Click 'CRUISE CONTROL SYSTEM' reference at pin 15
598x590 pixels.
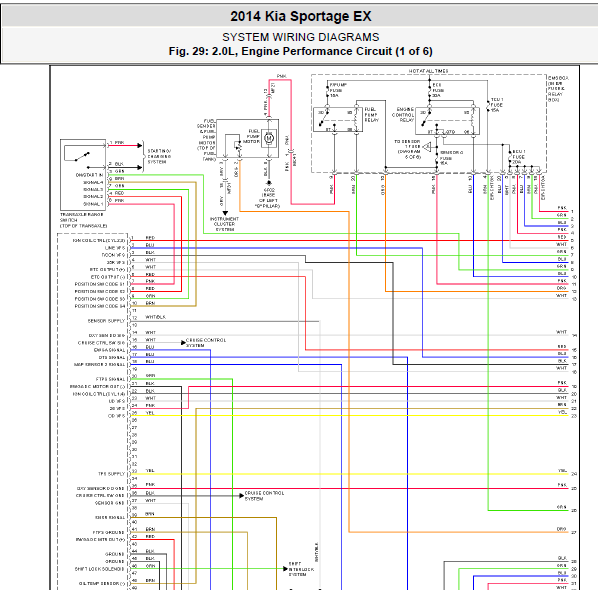[x=206, y=342]
